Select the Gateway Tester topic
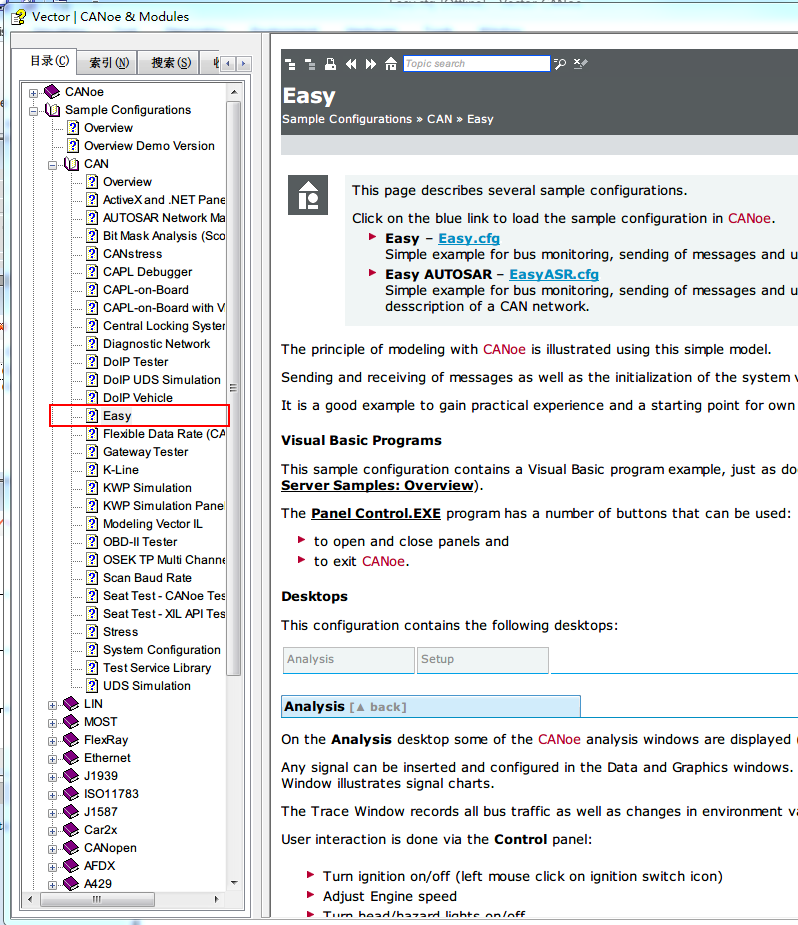 [x=145, y=452]
